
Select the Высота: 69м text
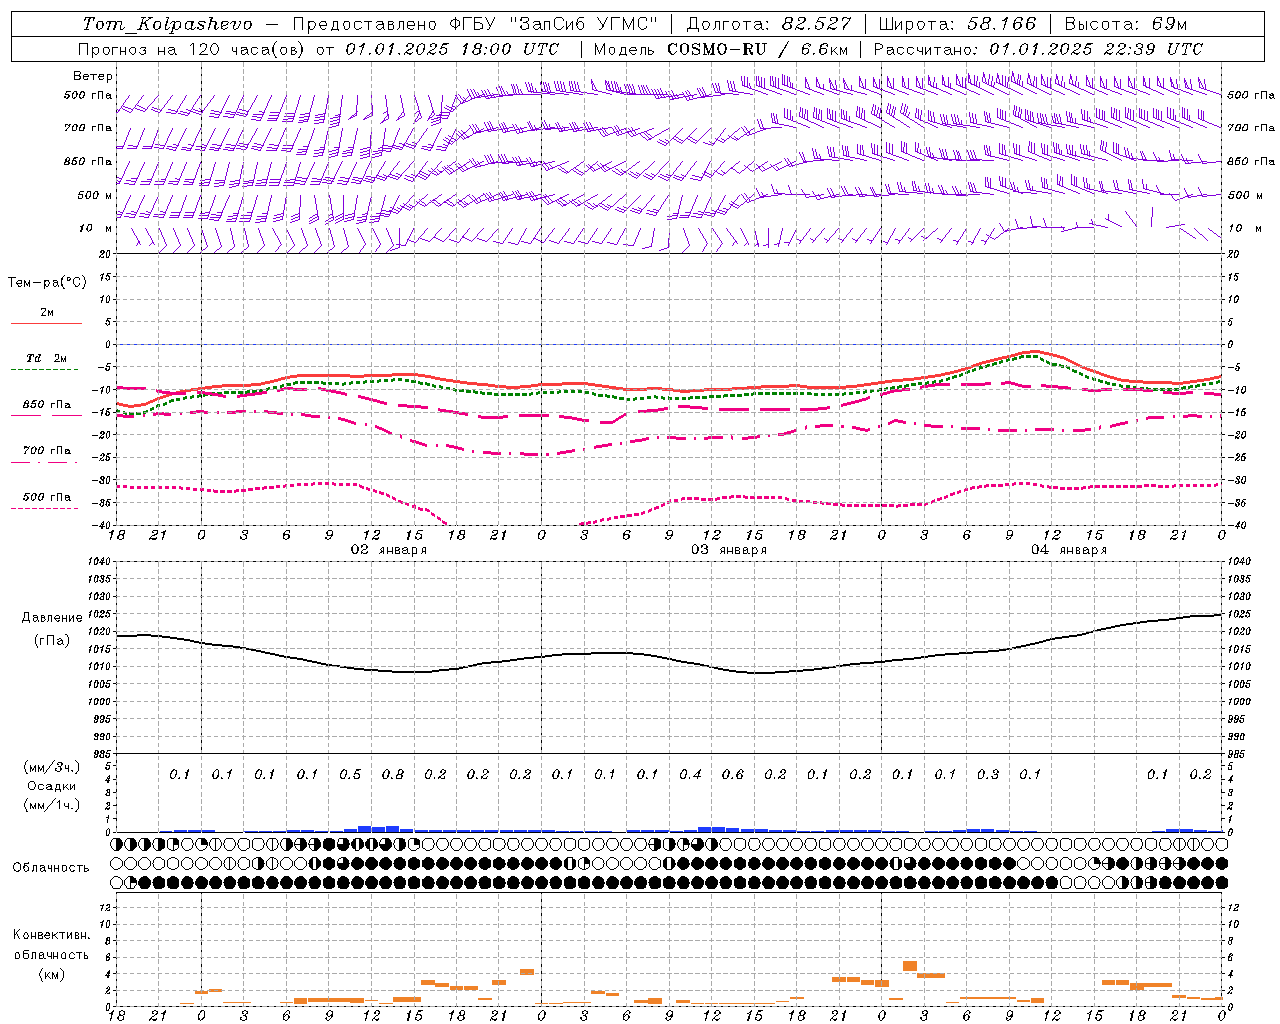click(x=1126, y=24)
